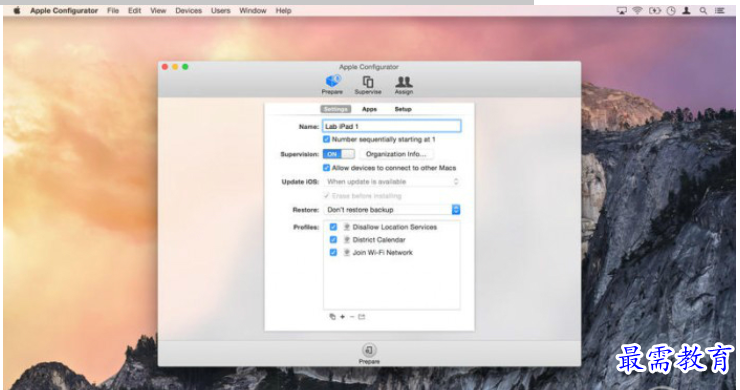Open the Apple Configurator menu
This screenshot has width=740, height=390.
point(64,10)
